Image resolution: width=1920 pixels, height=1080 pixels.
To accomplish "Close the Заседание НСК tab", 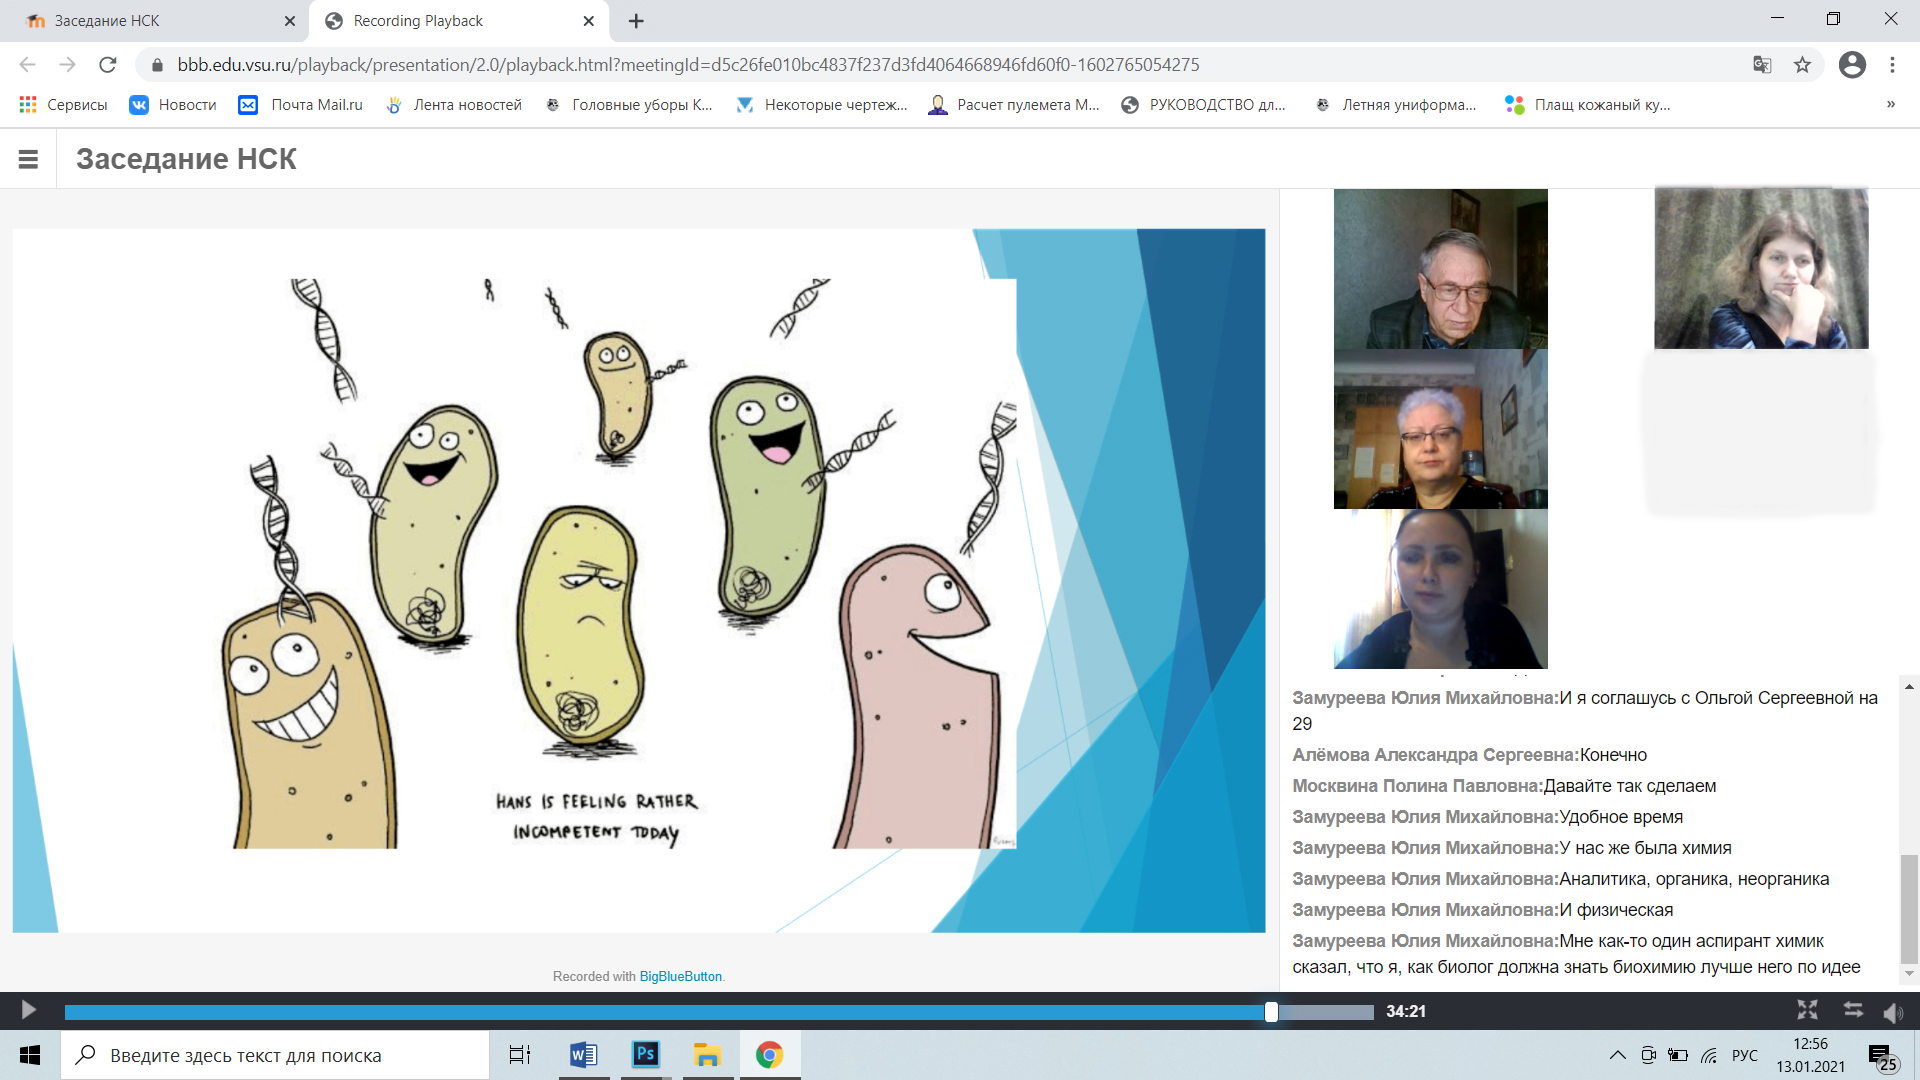I will (x=290, y=21).
